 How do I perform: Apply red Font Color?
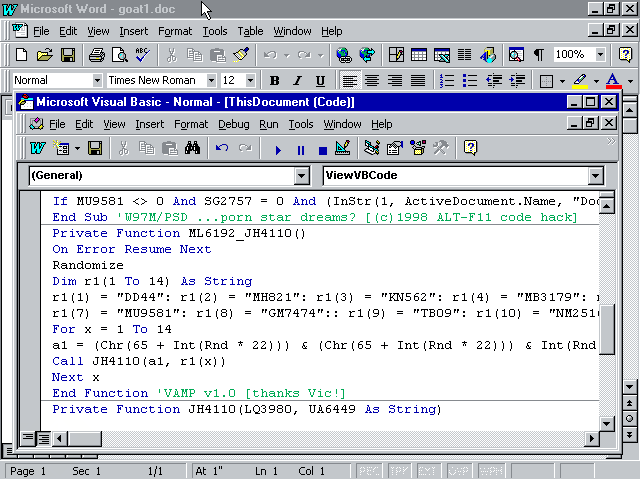click(x=613, y=80)
